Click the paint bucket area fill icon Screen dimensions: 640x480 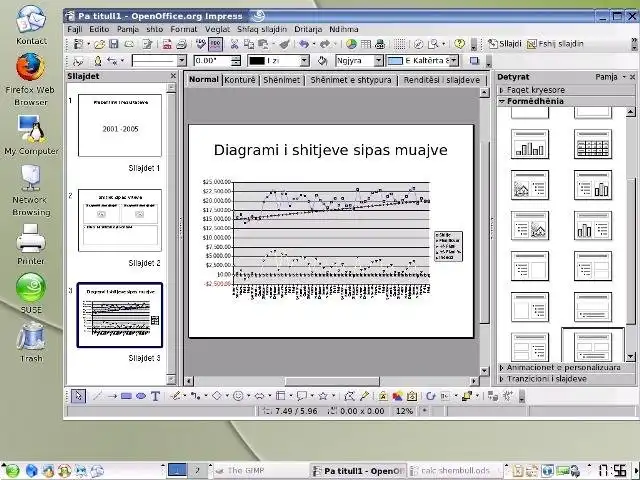(x=322, y=61)
